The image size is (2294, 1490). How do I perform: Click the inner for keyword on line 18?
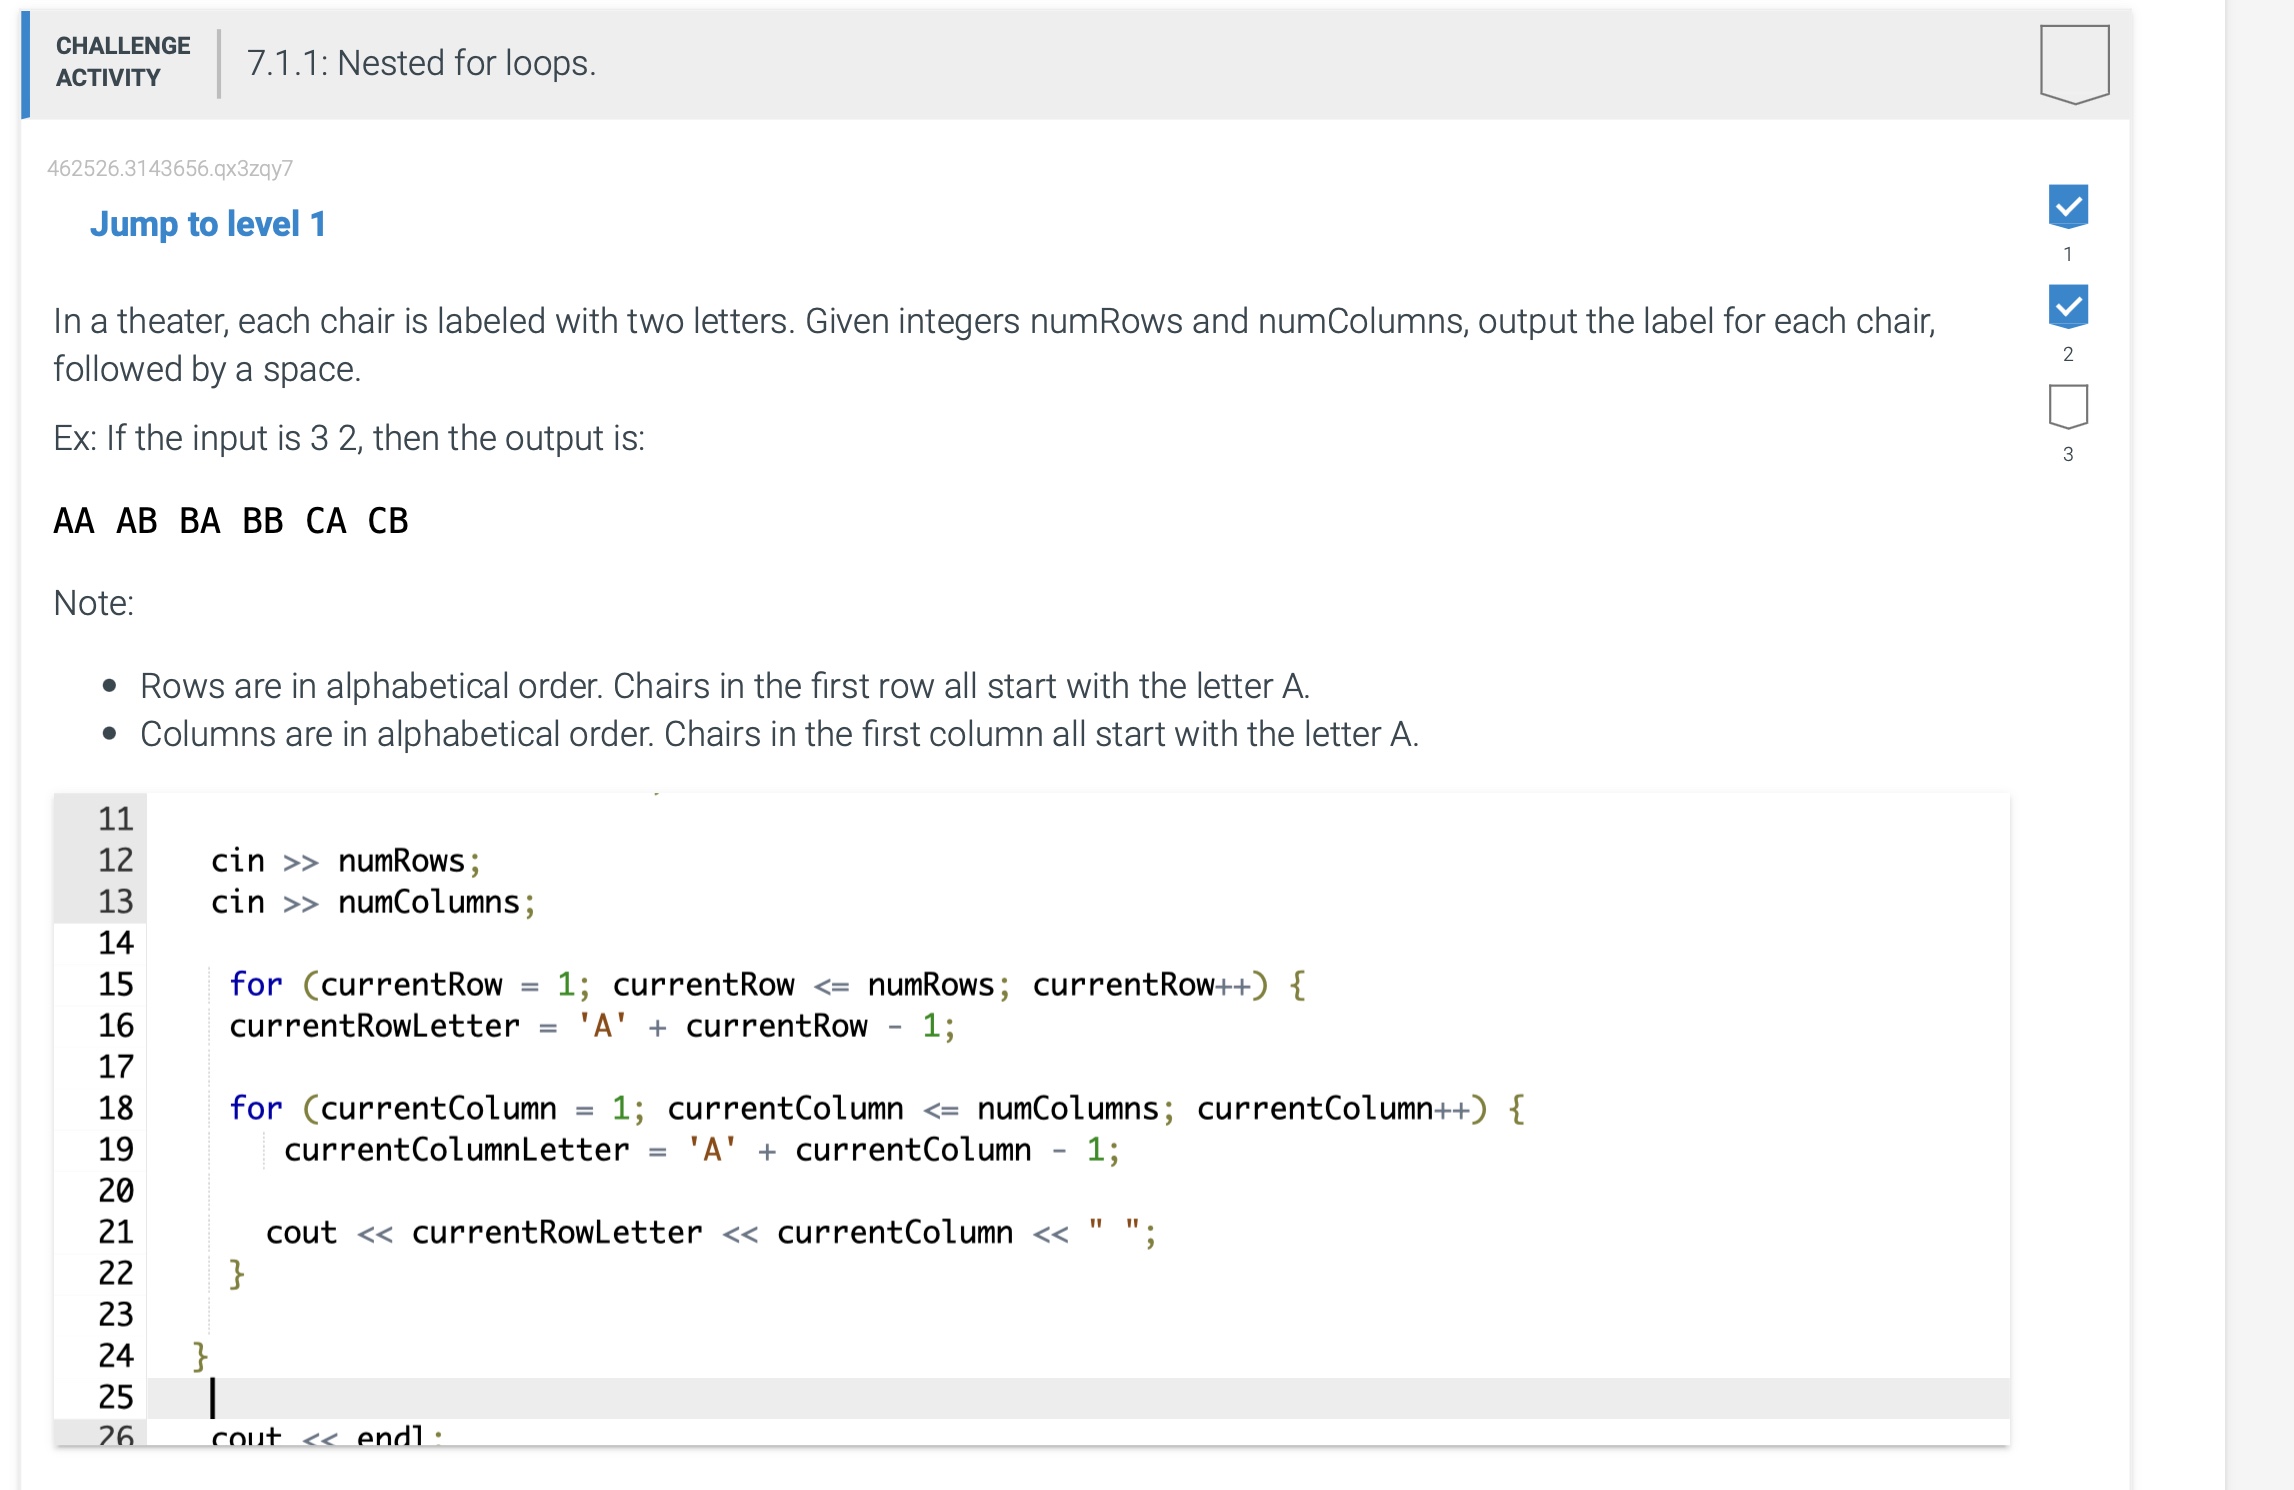coord(255,1109)
